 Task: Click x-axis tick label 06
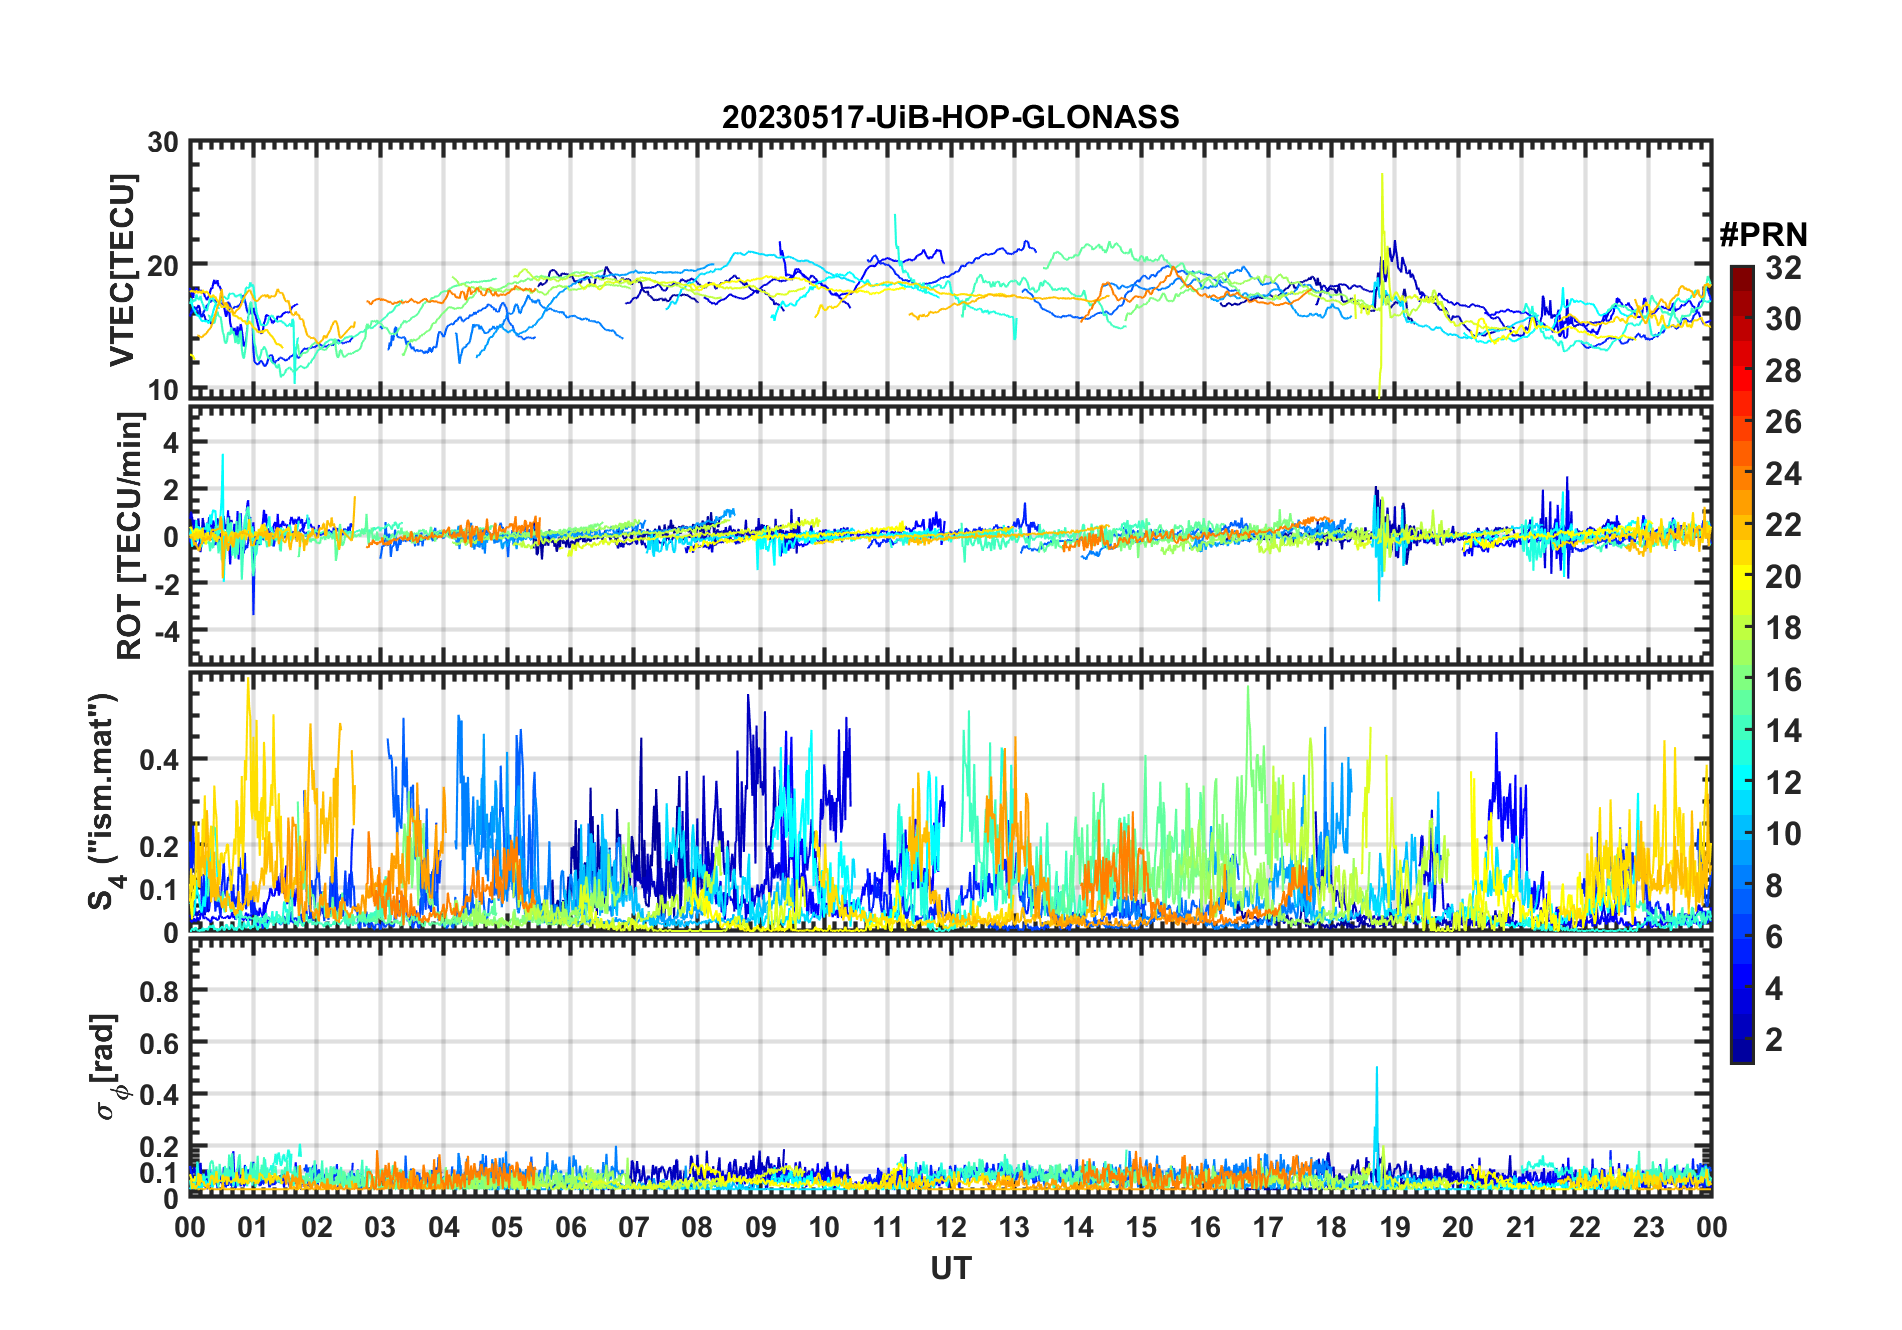(x=571, y=1227)
